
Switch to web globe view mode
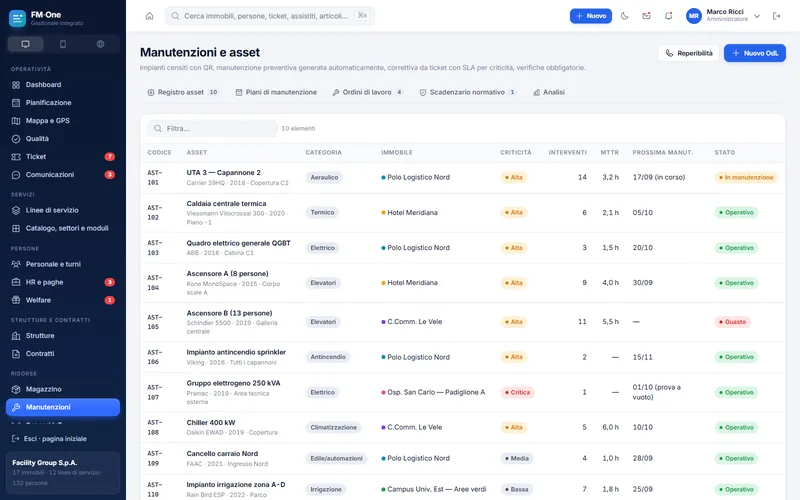tap(101, 44)
